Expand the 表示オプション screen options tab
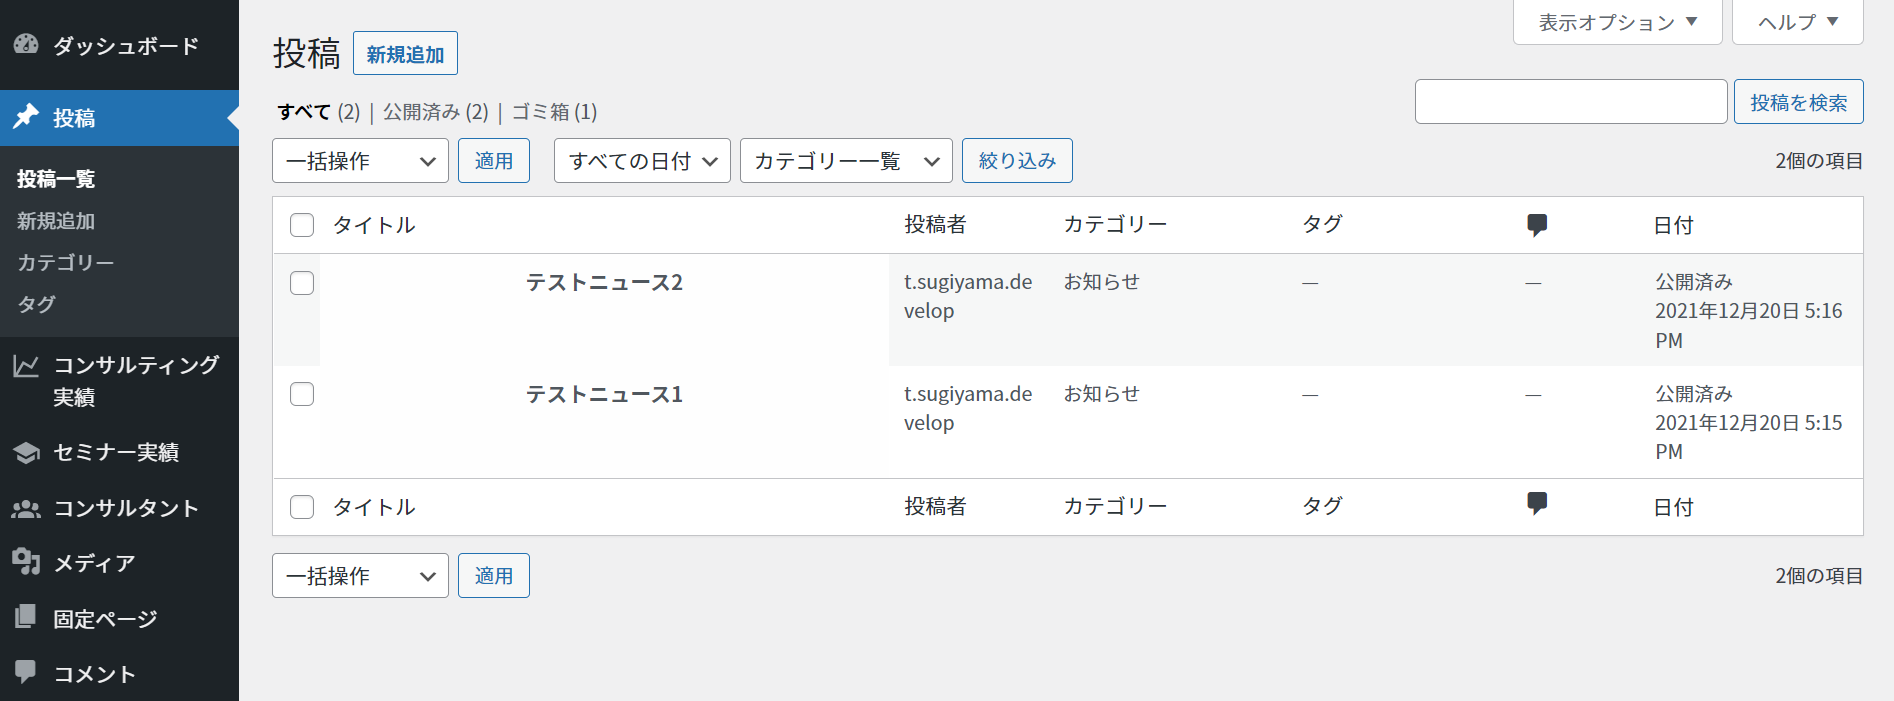The height and width of the screenshot is (701, 1894). [x=1617, y=22]
